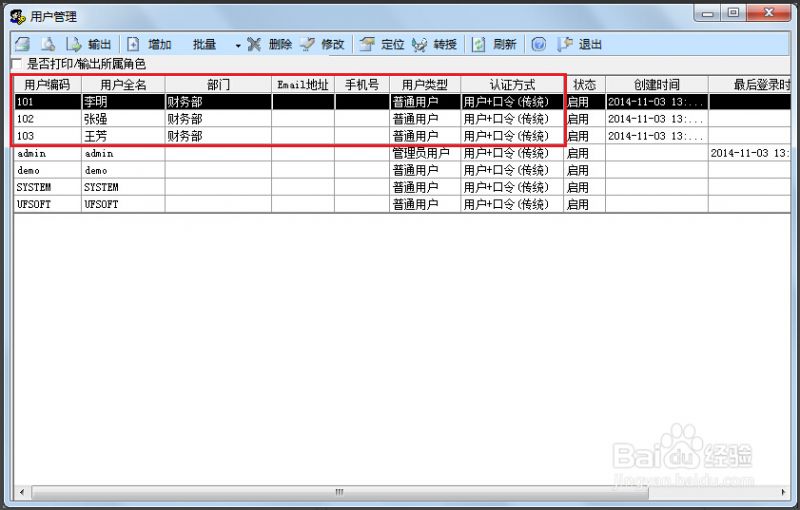Click the 认证方式 column header

point(512,85)
